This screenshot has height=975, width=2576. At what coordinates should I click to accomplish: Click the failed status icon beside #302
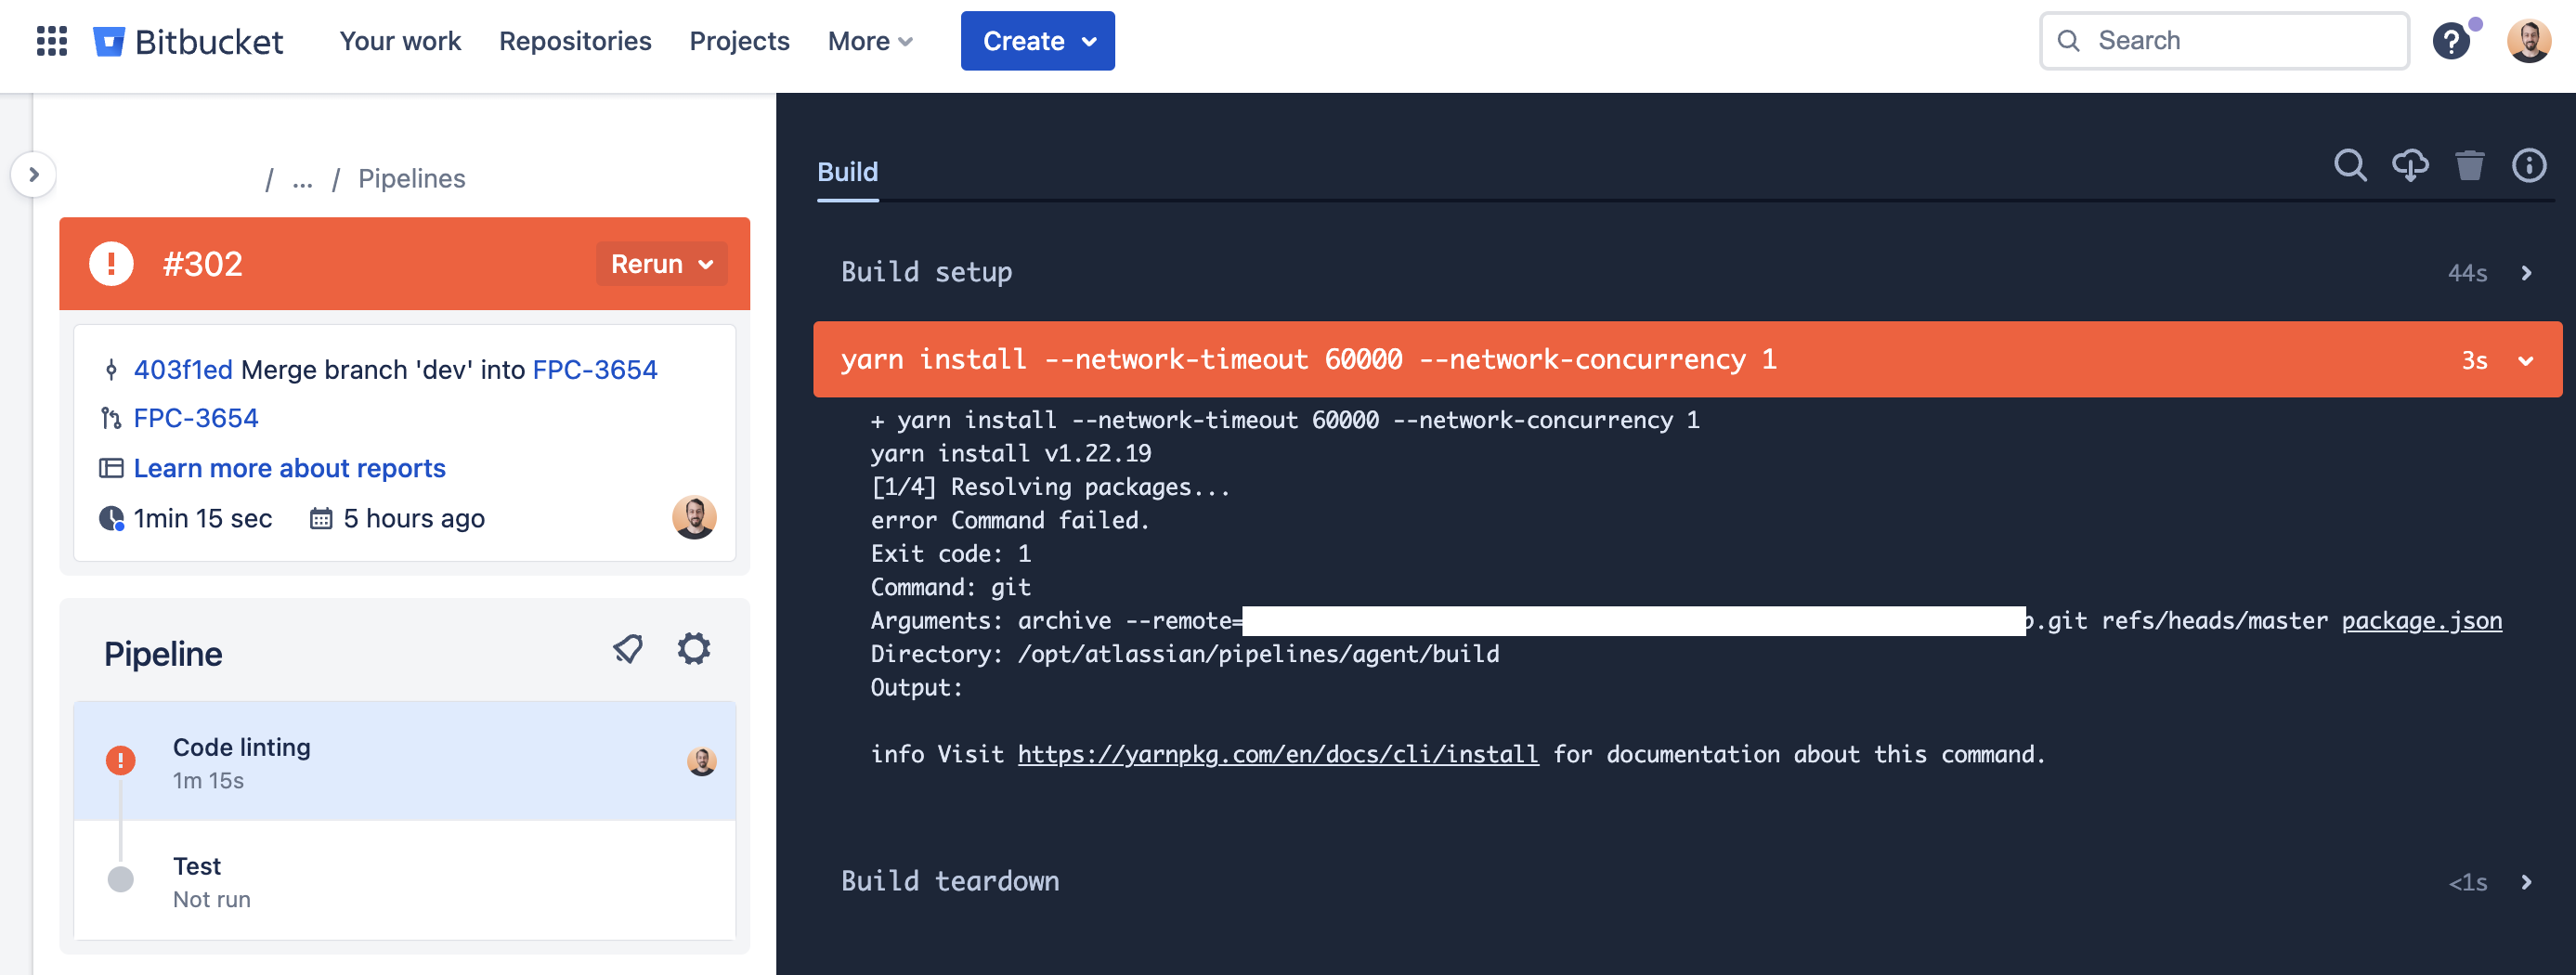111,264
